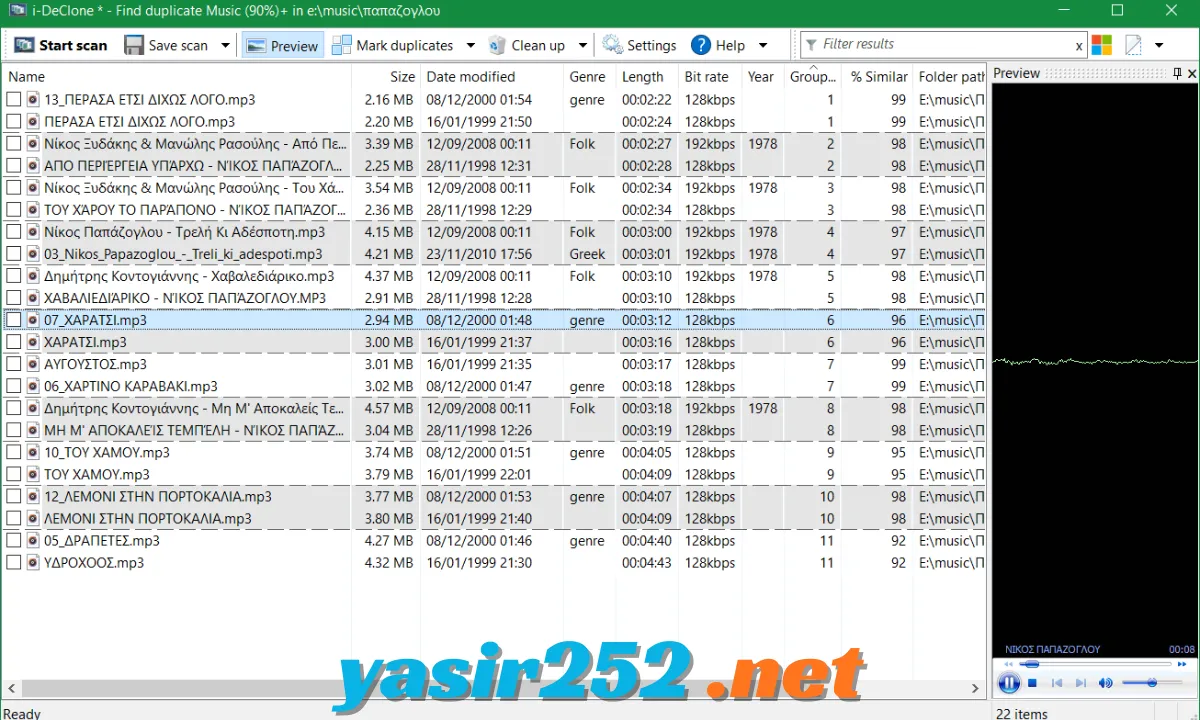The image size is (1200, 720).
Task: Skip to previous track in the player
Action: (x=1057, y=683)
